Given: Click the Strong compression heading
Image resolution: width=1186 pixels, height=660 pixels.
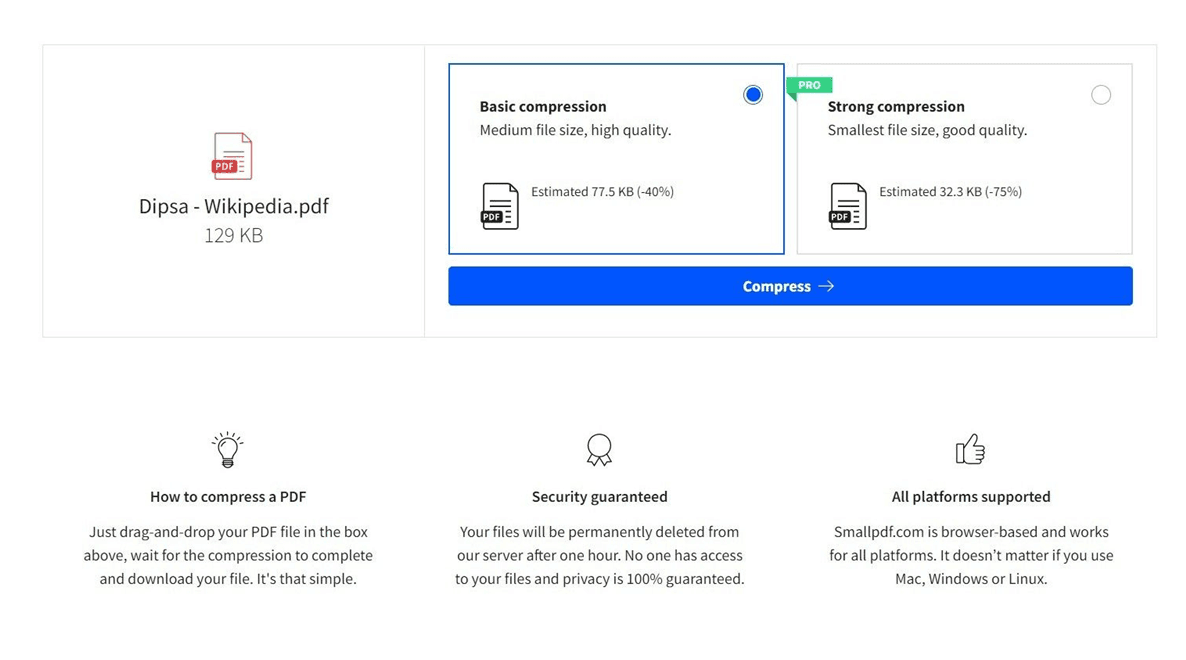Looking at the screenshot, I should click(x=896, y=107).
